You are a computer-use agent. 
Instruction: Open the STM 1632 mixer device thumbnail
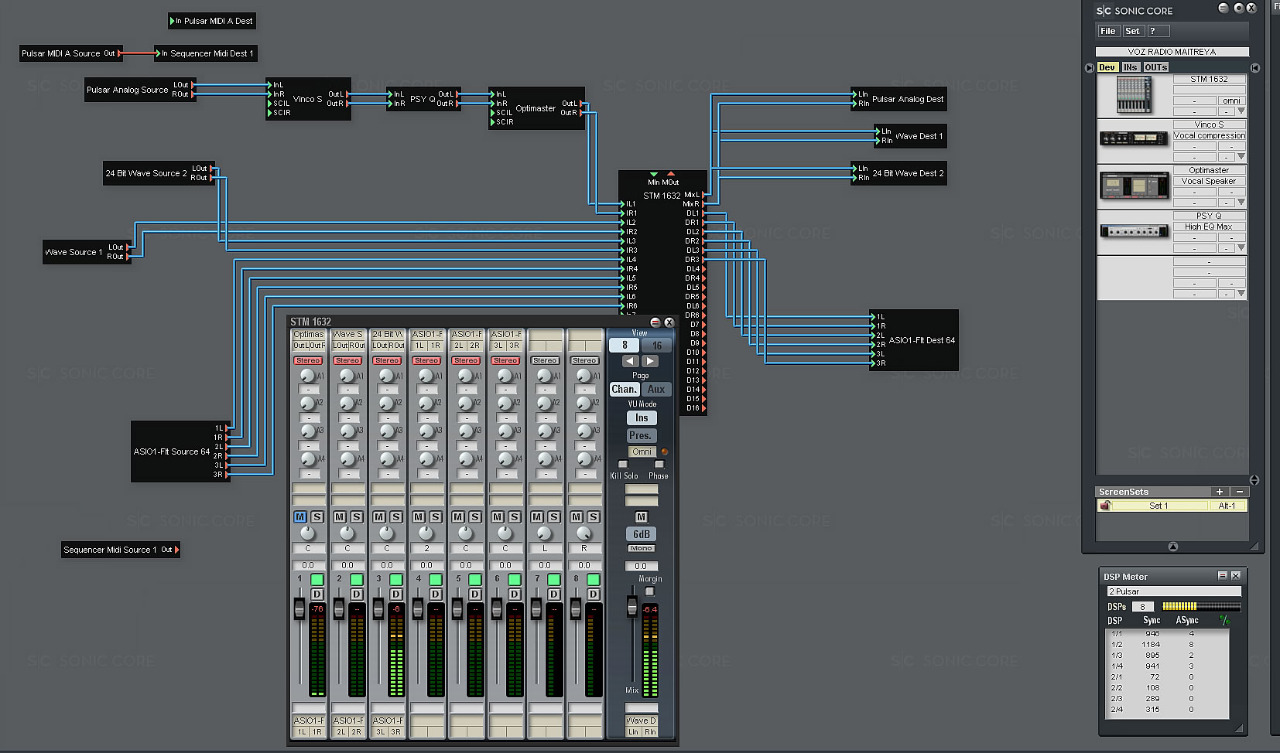1134,95
